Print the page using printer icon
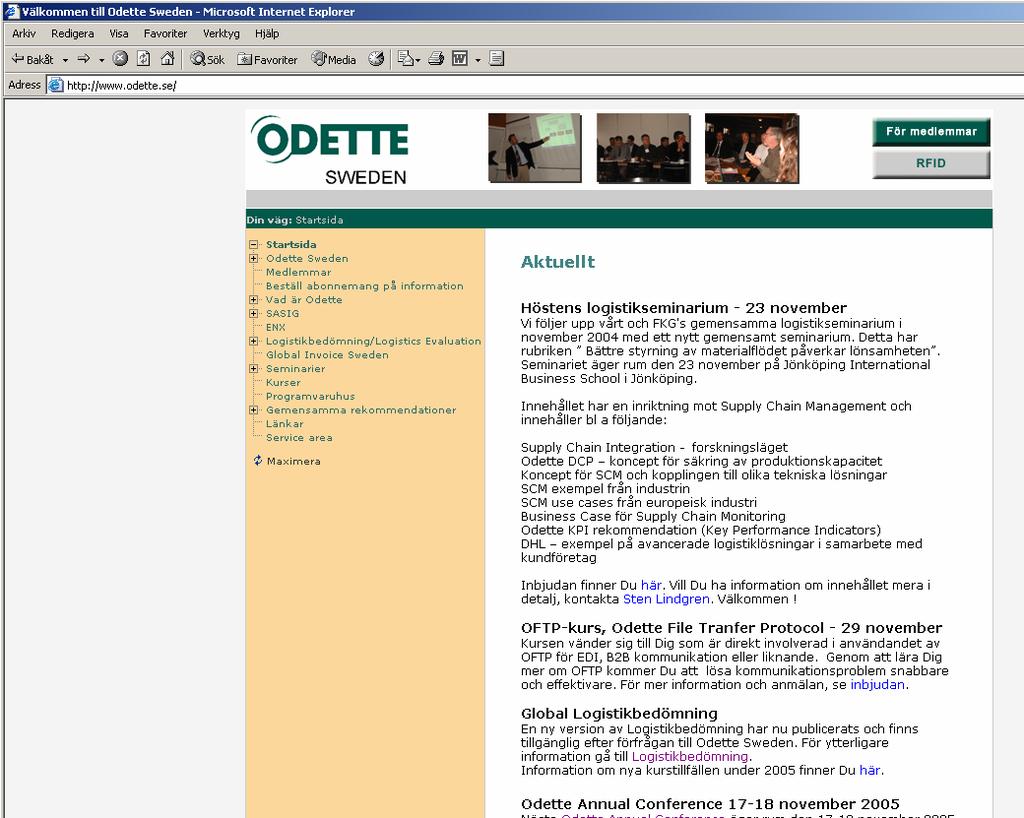 point(436,59)
